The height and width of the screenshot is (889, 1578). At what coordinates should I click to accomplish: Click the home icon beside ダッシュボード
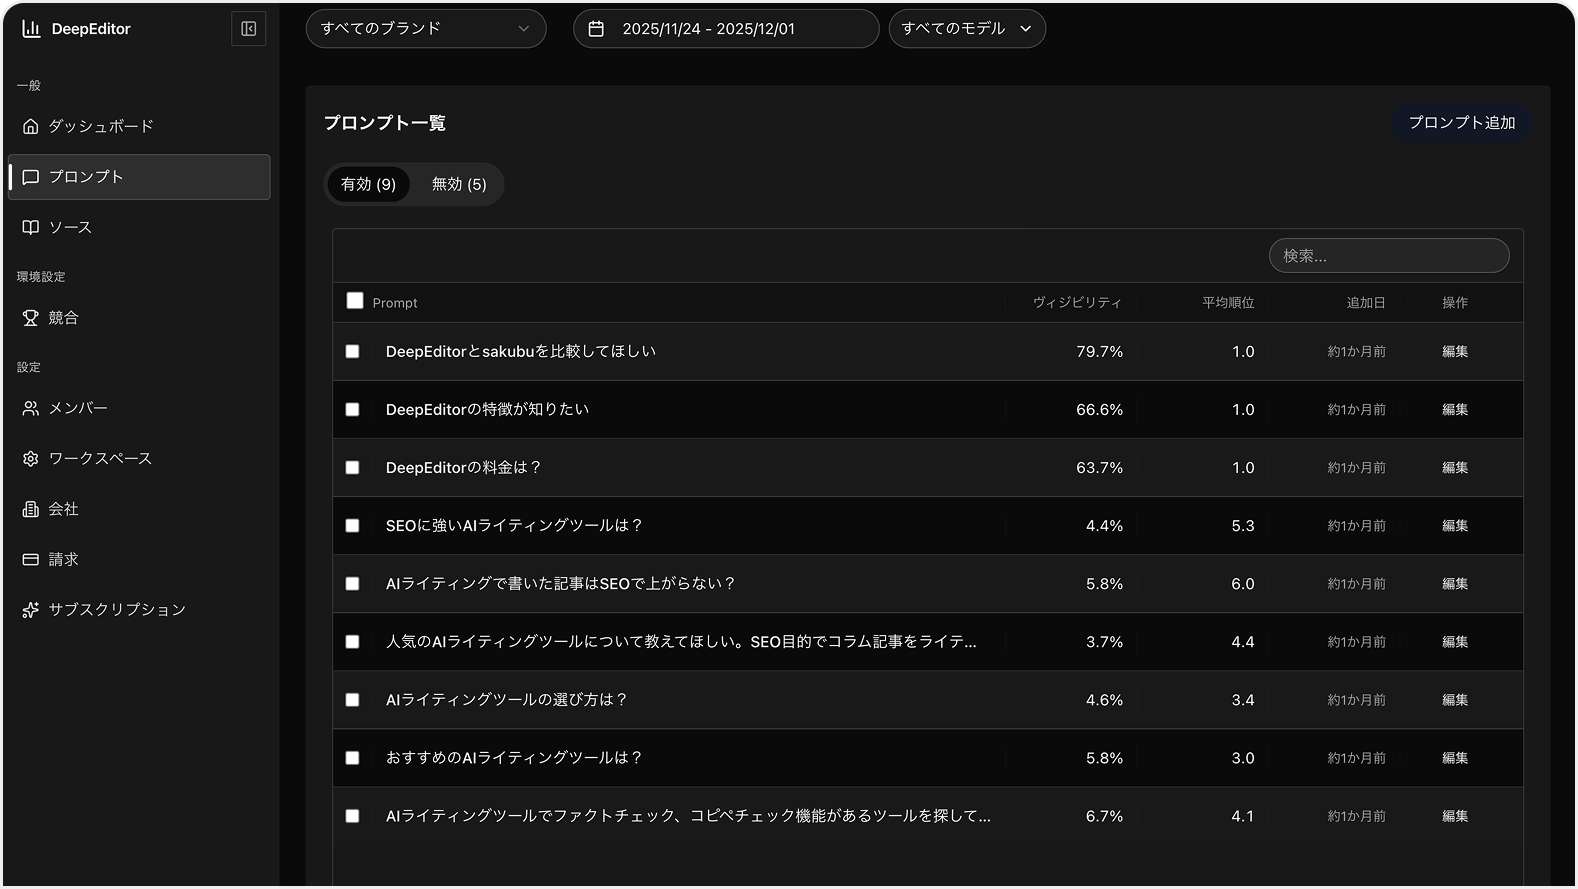pyautogui.click(x=31, y=126)
